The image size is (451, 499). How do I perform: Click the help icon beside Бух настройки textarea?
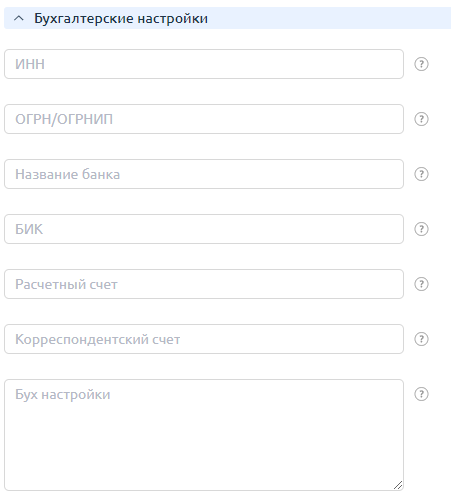(421, 394)
